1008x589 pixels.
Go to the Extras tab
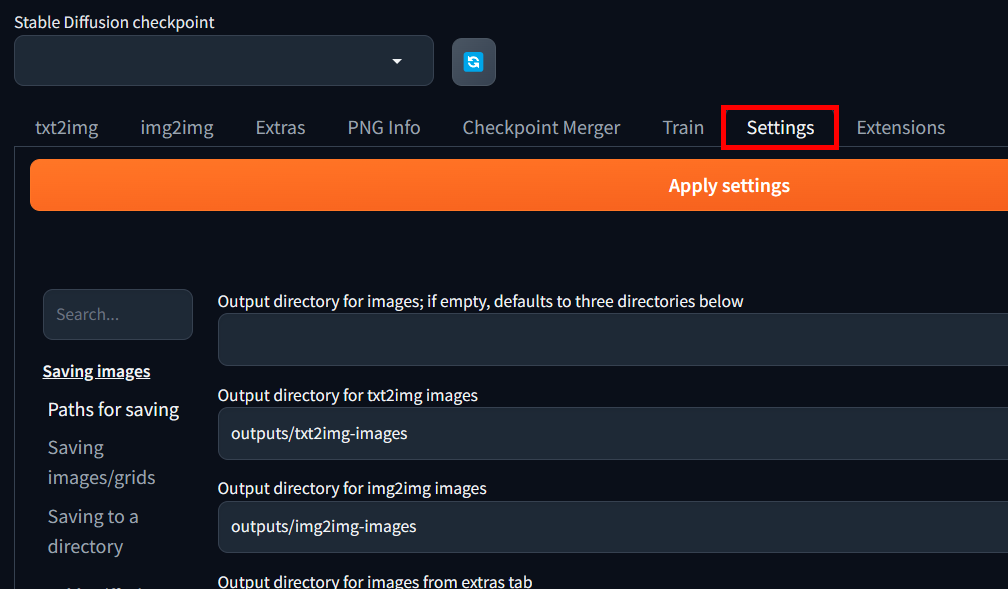pos(280,128)
